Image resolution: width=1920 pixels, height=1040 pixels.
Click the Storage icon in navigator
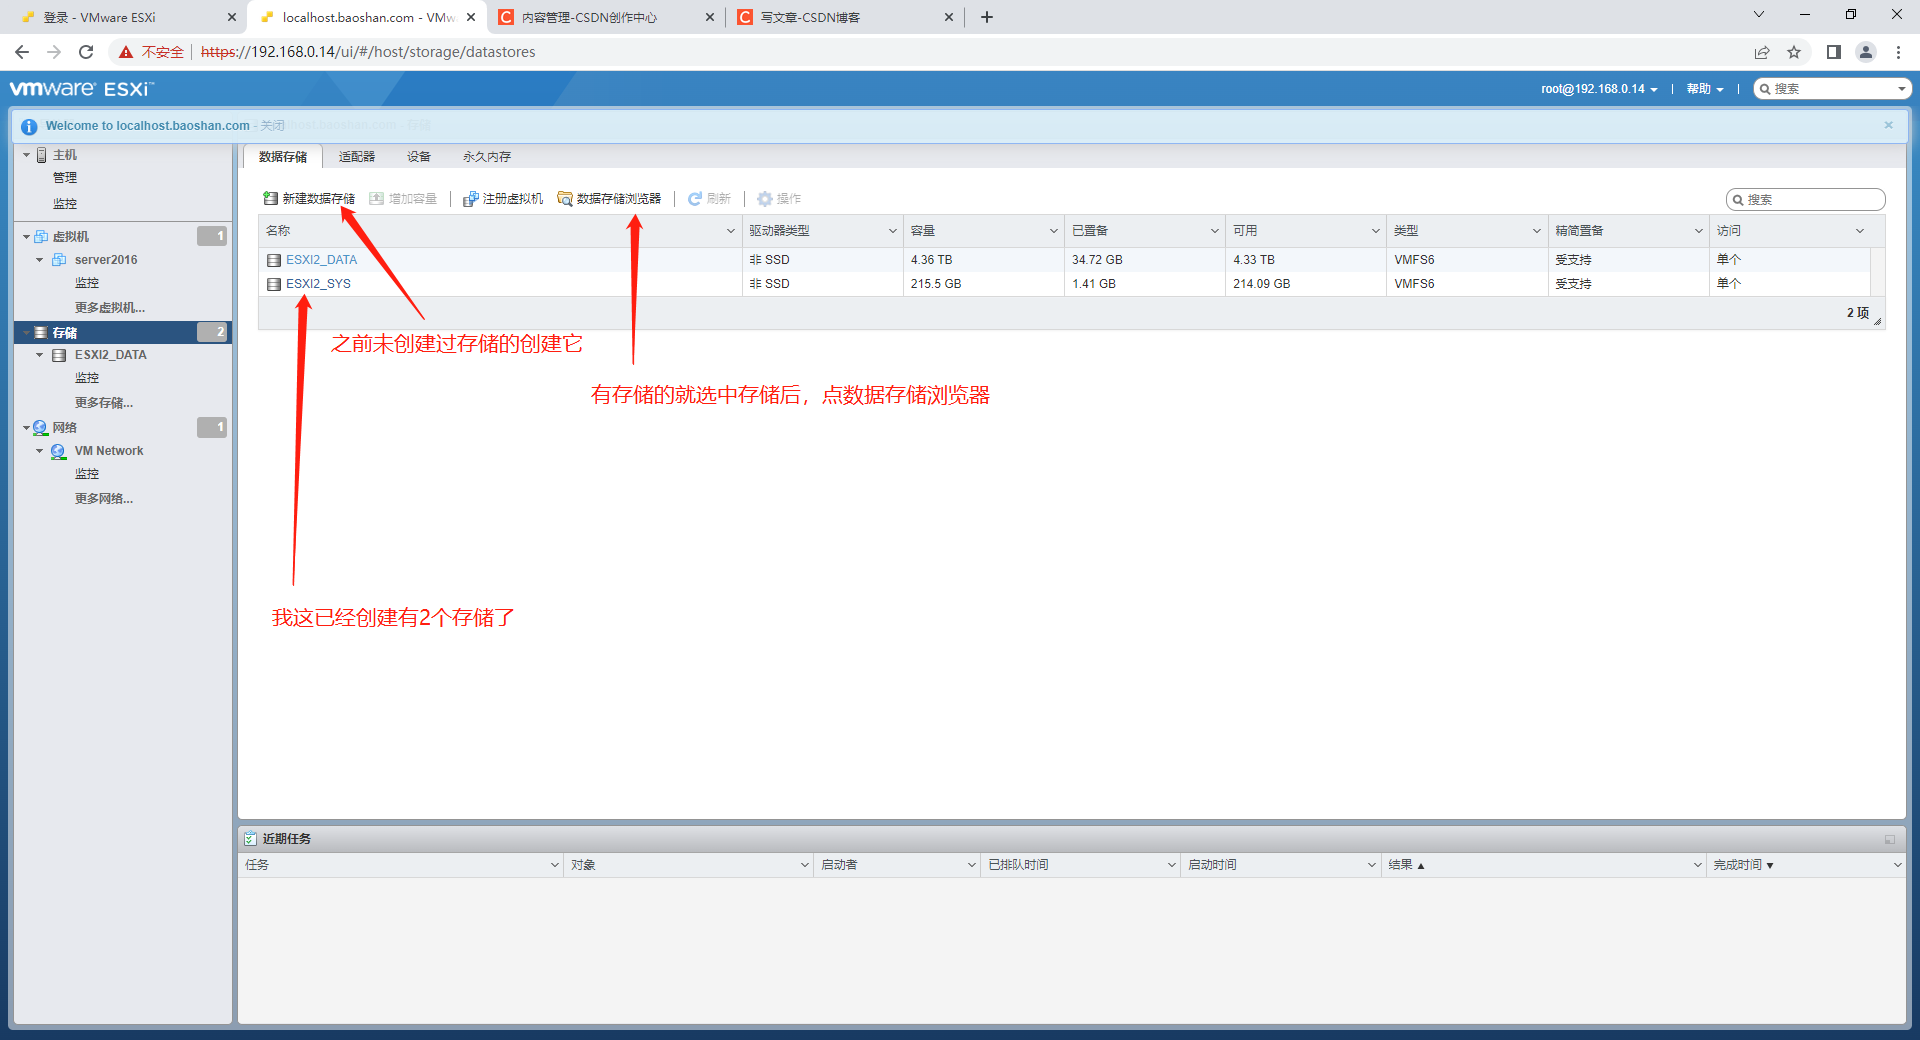click(41, 332)
